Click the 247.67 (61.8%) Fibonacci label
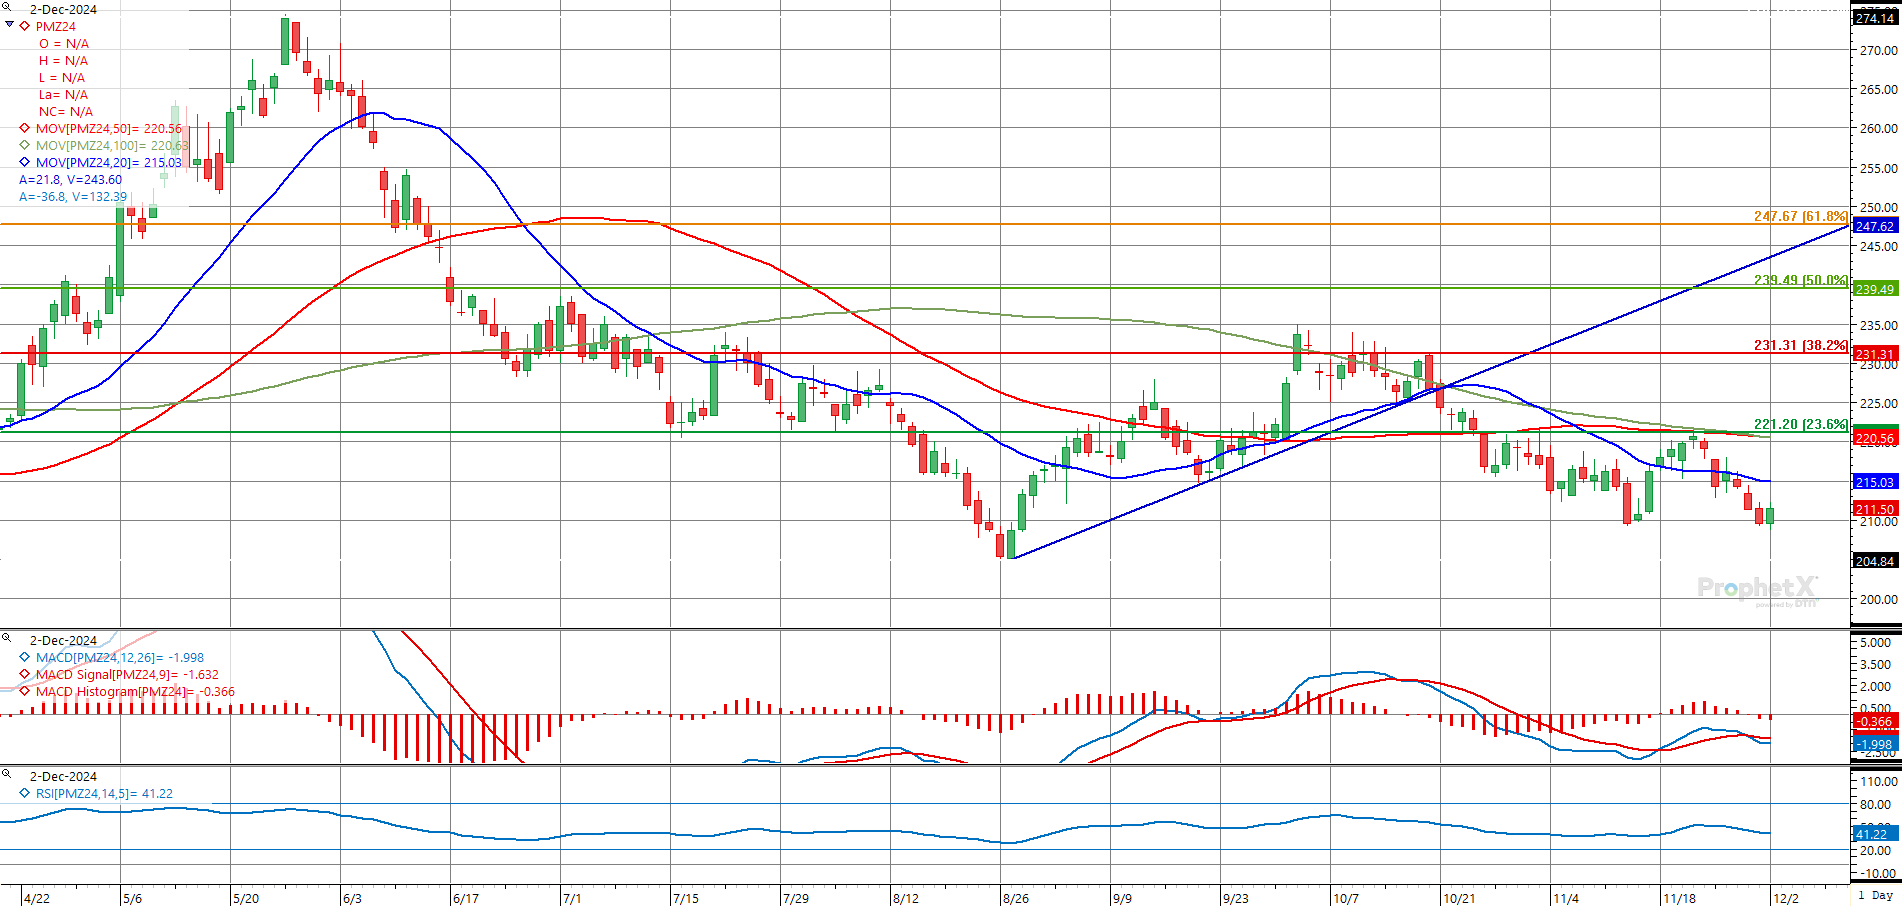This screenshot has height=906, width=1902. (1800, 216)
